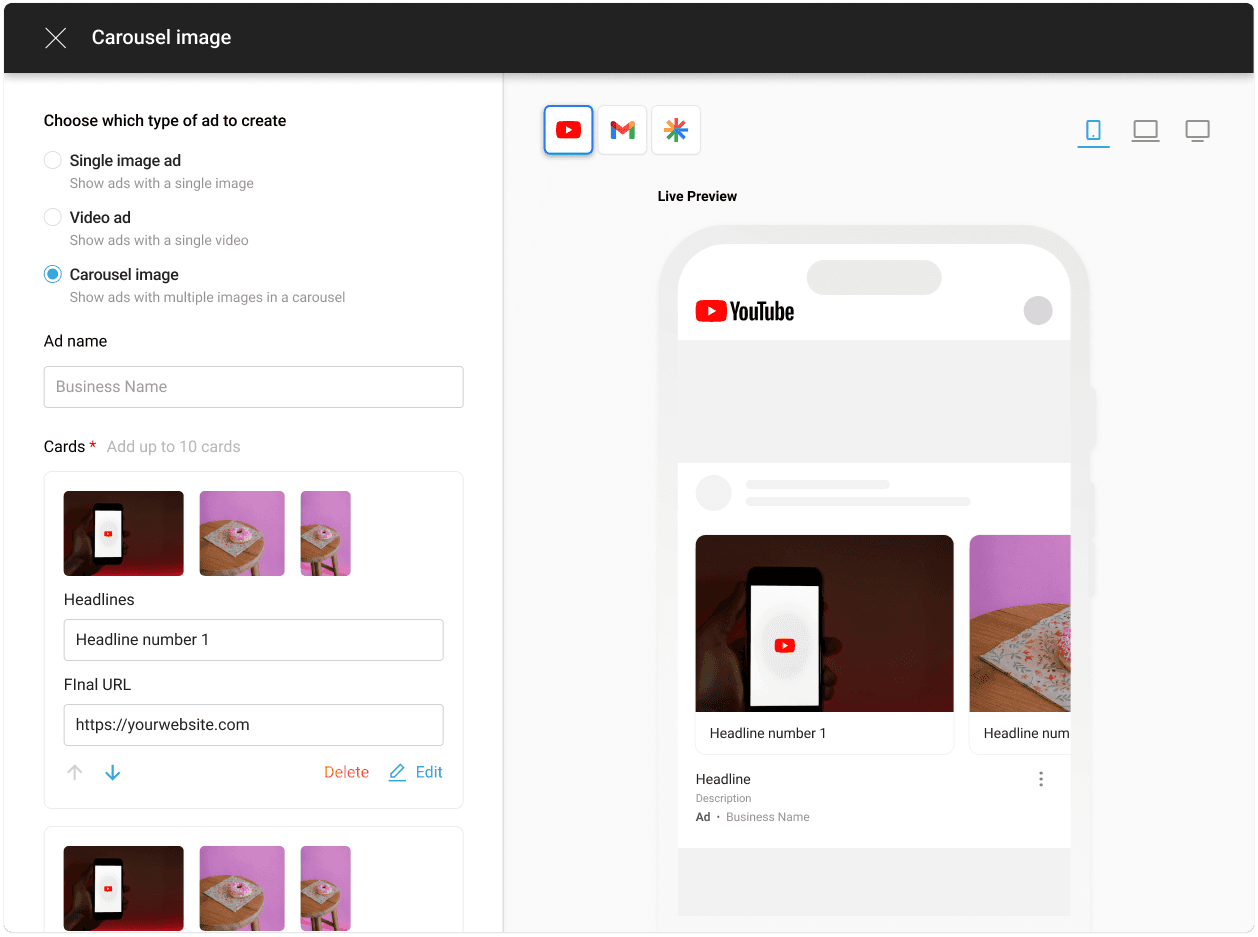Select YouTube preview channel icon
Viewport: 1258px width, 937px height.
click(569, 130)
